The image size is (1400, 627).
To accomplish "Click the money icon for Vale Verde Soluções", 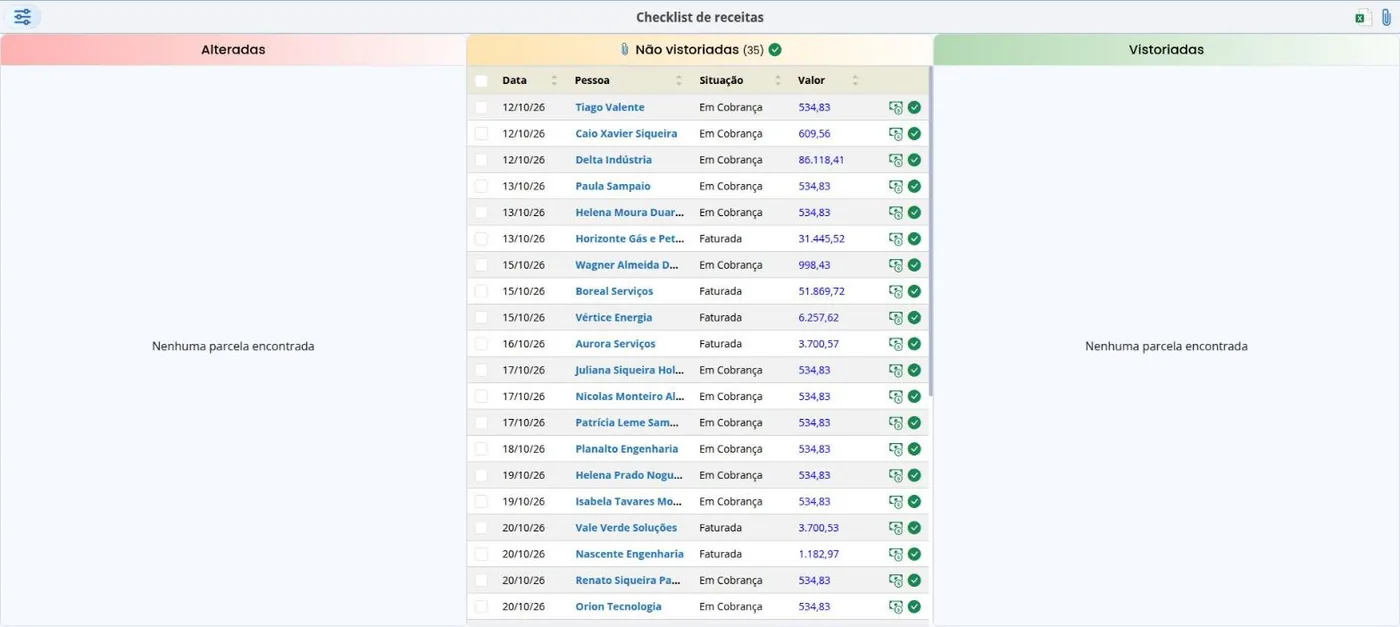I will [x=896, y=528].
